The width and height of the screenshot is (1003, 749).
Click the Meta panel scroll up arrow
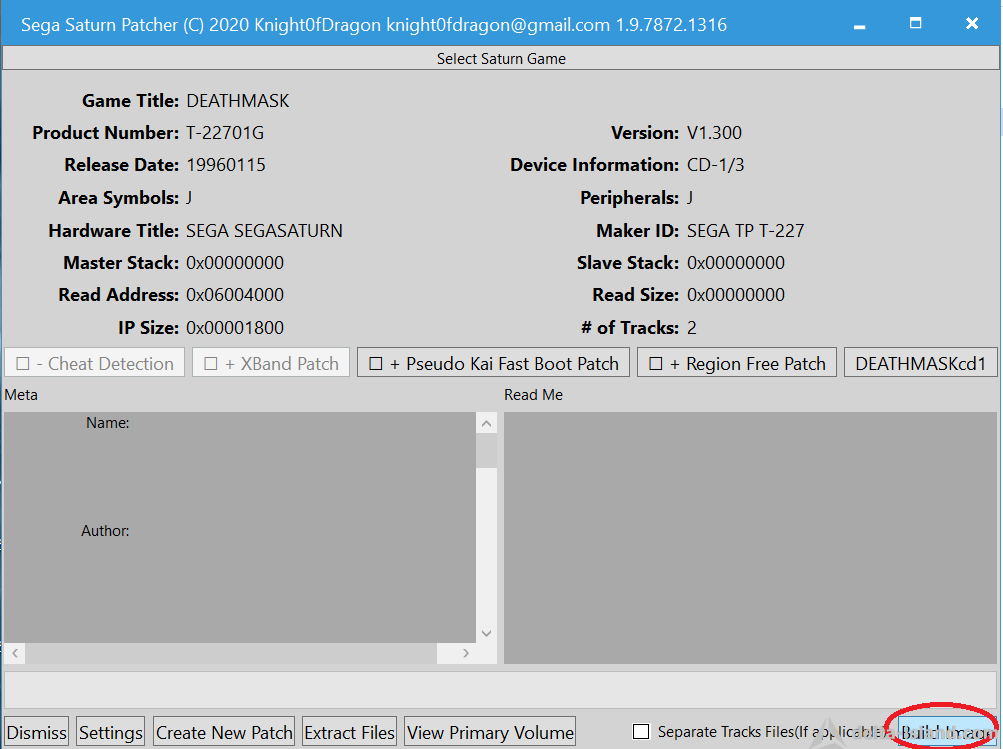pyautogui.click(x=486, y=424)
